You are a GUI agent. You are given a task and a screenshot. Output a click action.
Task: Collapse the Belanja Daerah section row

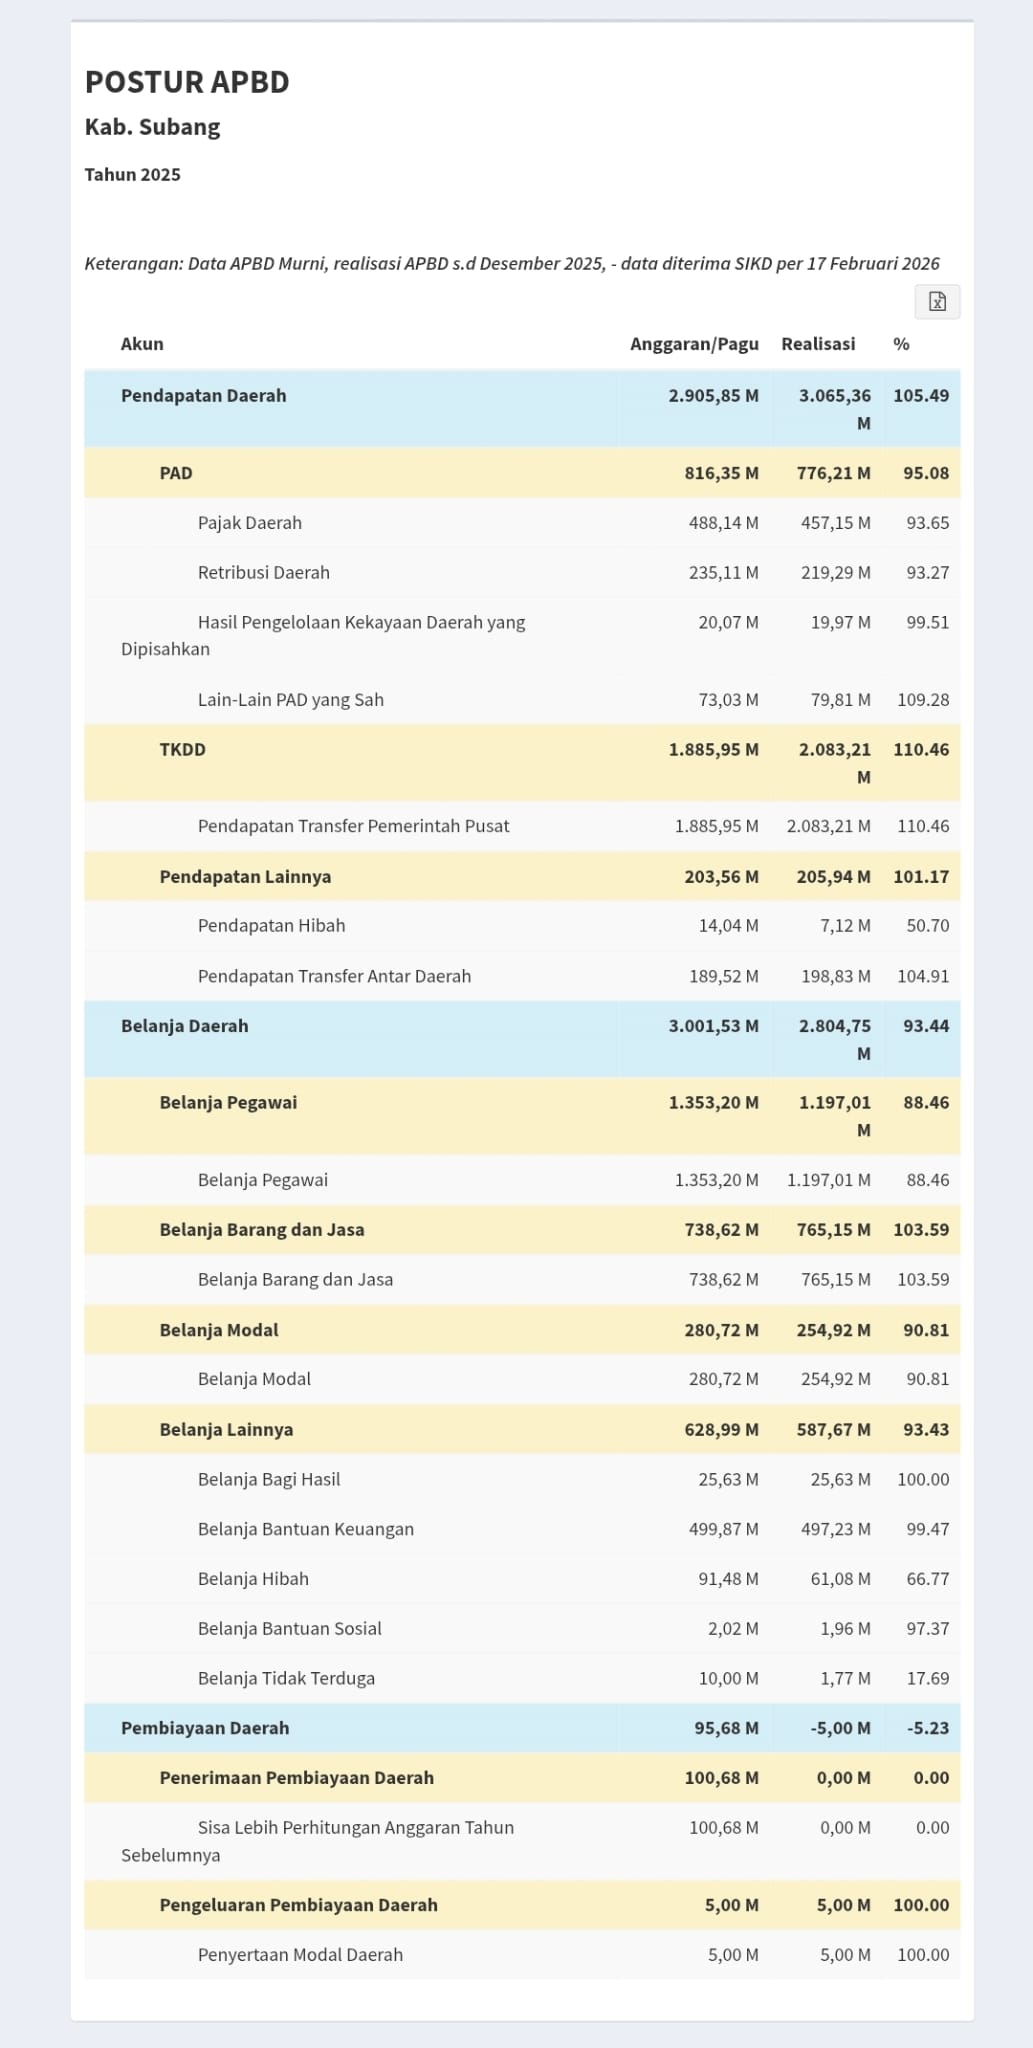[185, 1026]
